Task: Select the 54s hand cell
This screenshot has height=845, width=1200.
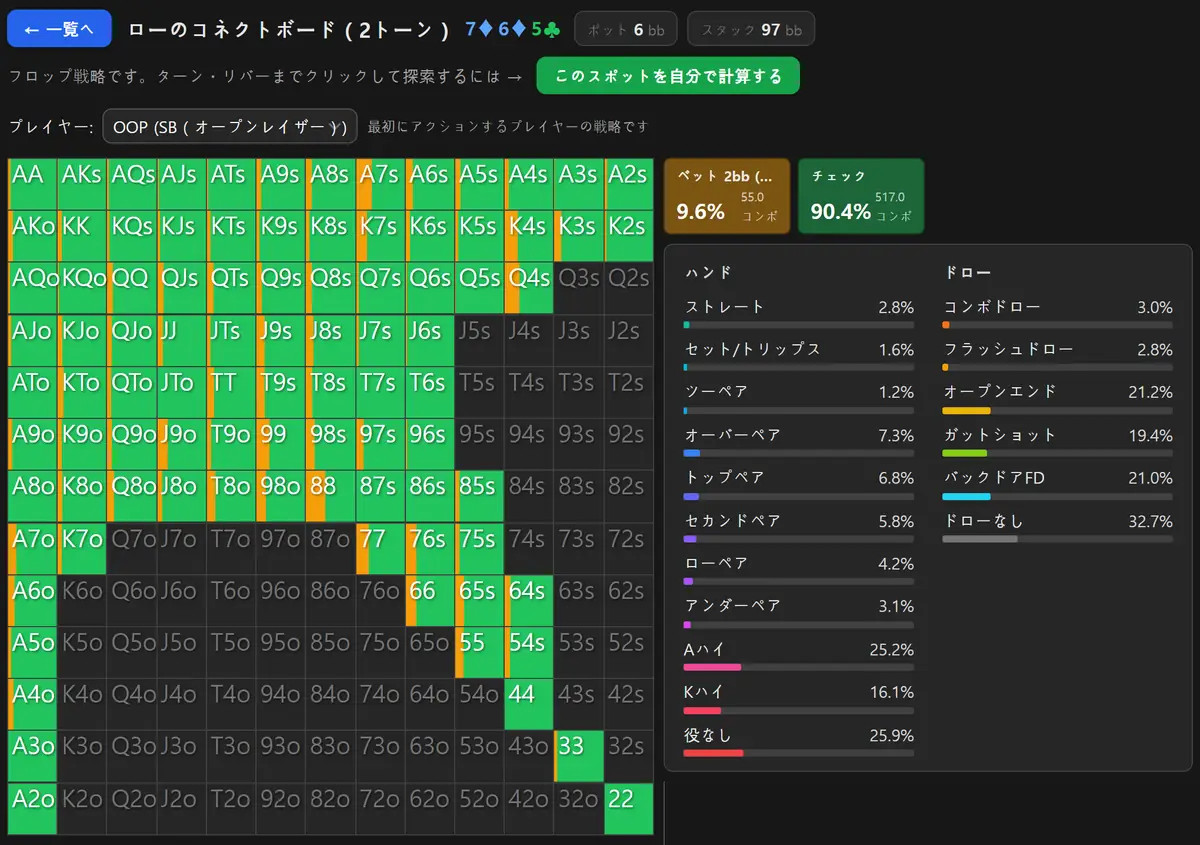Action: [x=530, y=653]
